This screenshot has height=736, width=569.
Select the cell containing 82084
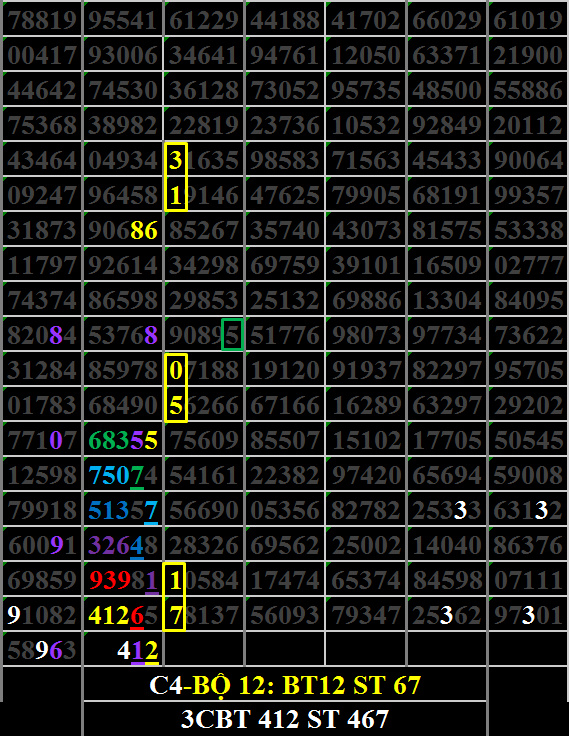(42, 335)
